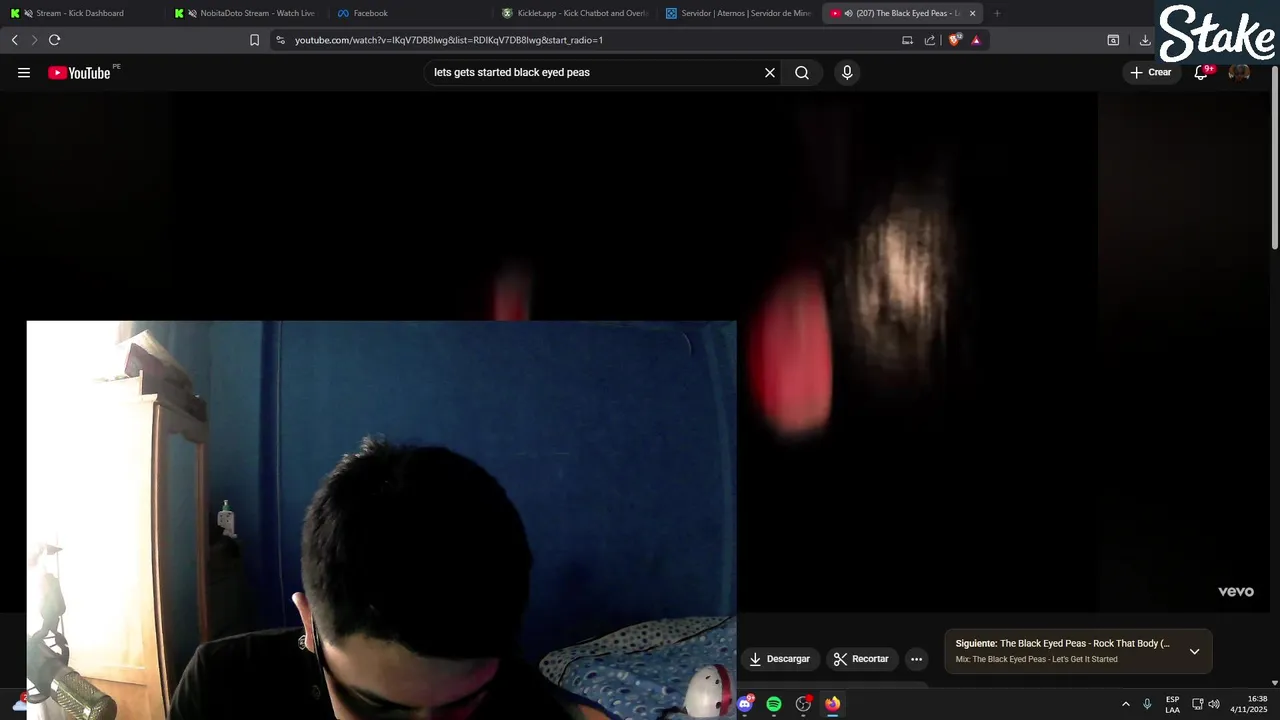Open the Brave Shields lion icon
Viewport: 1280px width, 720px height.
(x=954, y=40)
